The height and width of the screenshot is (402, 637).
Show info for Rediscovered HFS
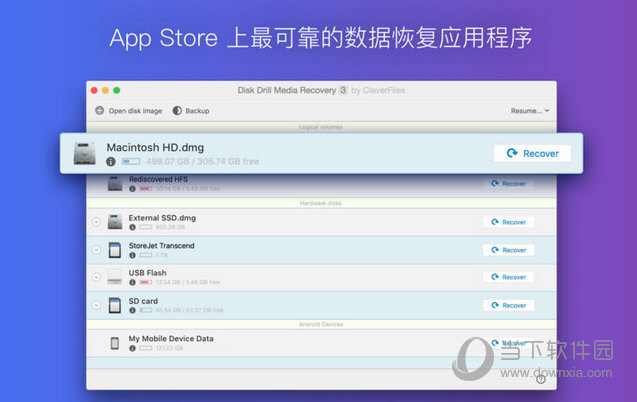pyautogui.click(x=132, y=189)
